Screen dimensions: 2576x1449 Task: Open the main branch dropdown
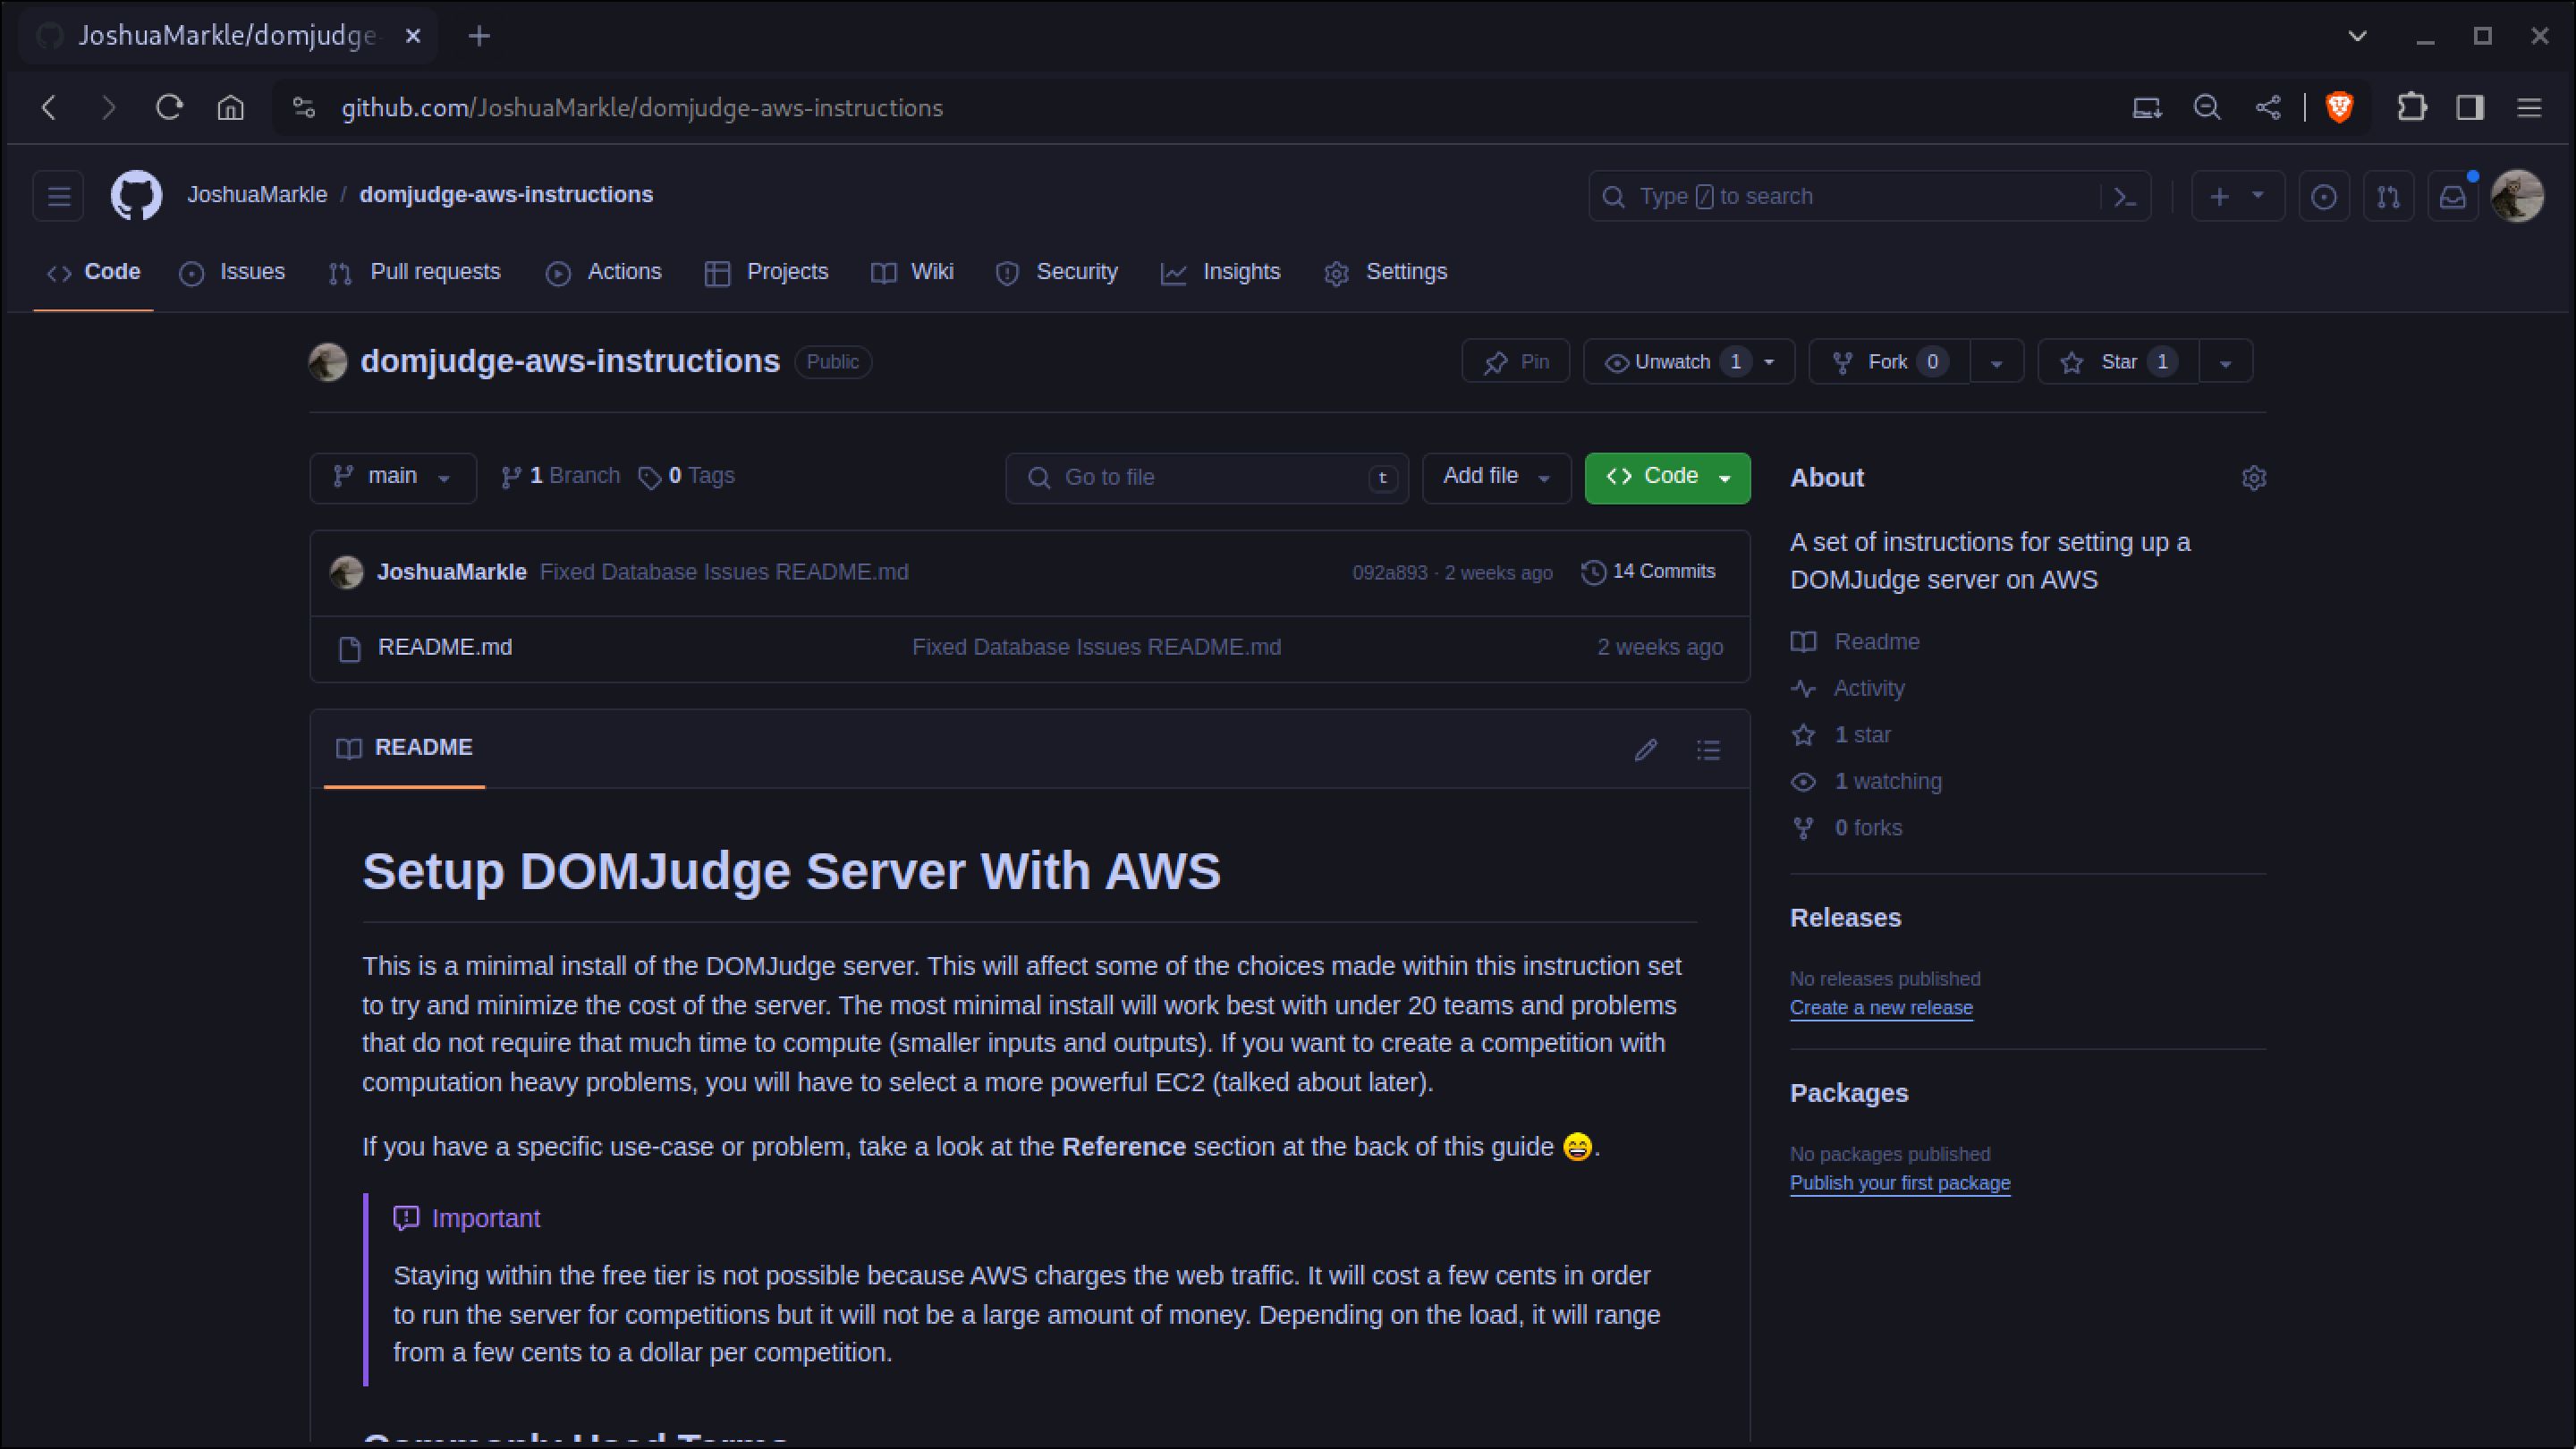pyautogui.click(x=393, y=477)
